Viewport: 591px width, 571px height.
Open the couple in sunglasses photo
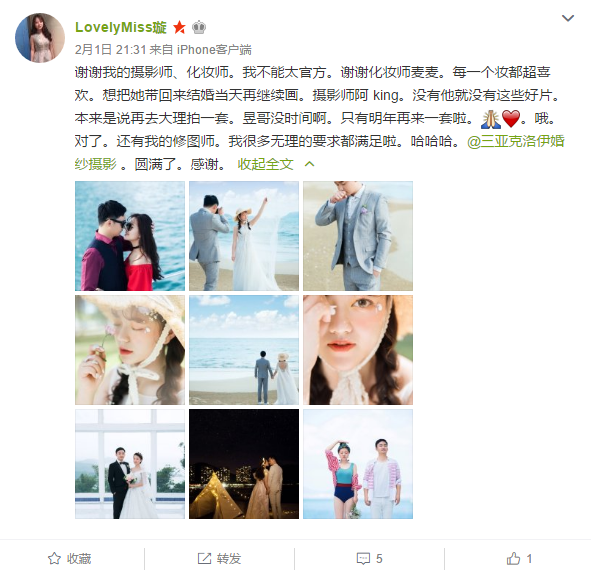pyautogui.click(x=130, y=236)
